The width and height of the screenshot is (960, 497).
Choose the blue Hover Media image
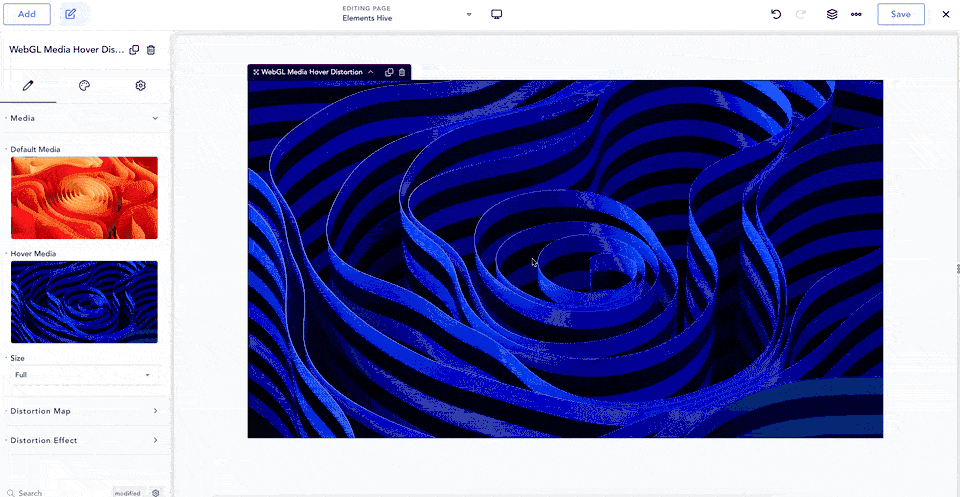(84, 302)
